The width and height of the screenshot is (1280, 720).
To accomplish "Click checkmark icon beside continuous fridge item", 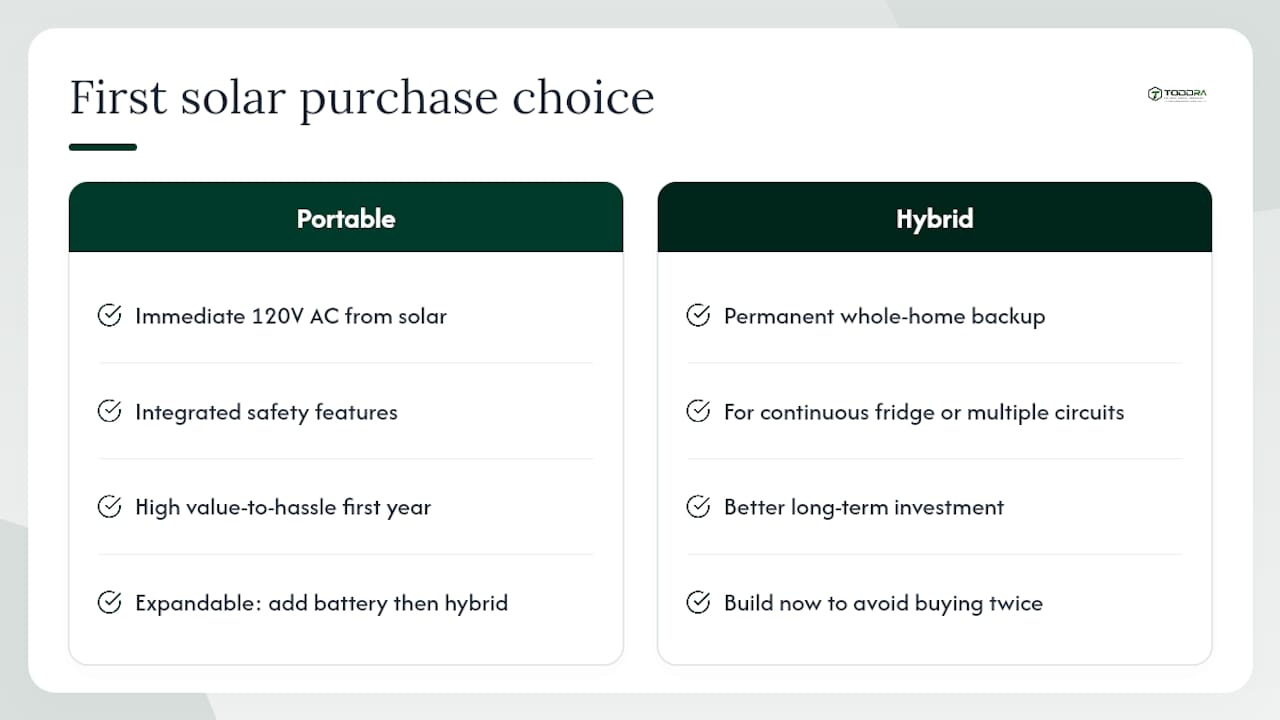I will [698, 412].
